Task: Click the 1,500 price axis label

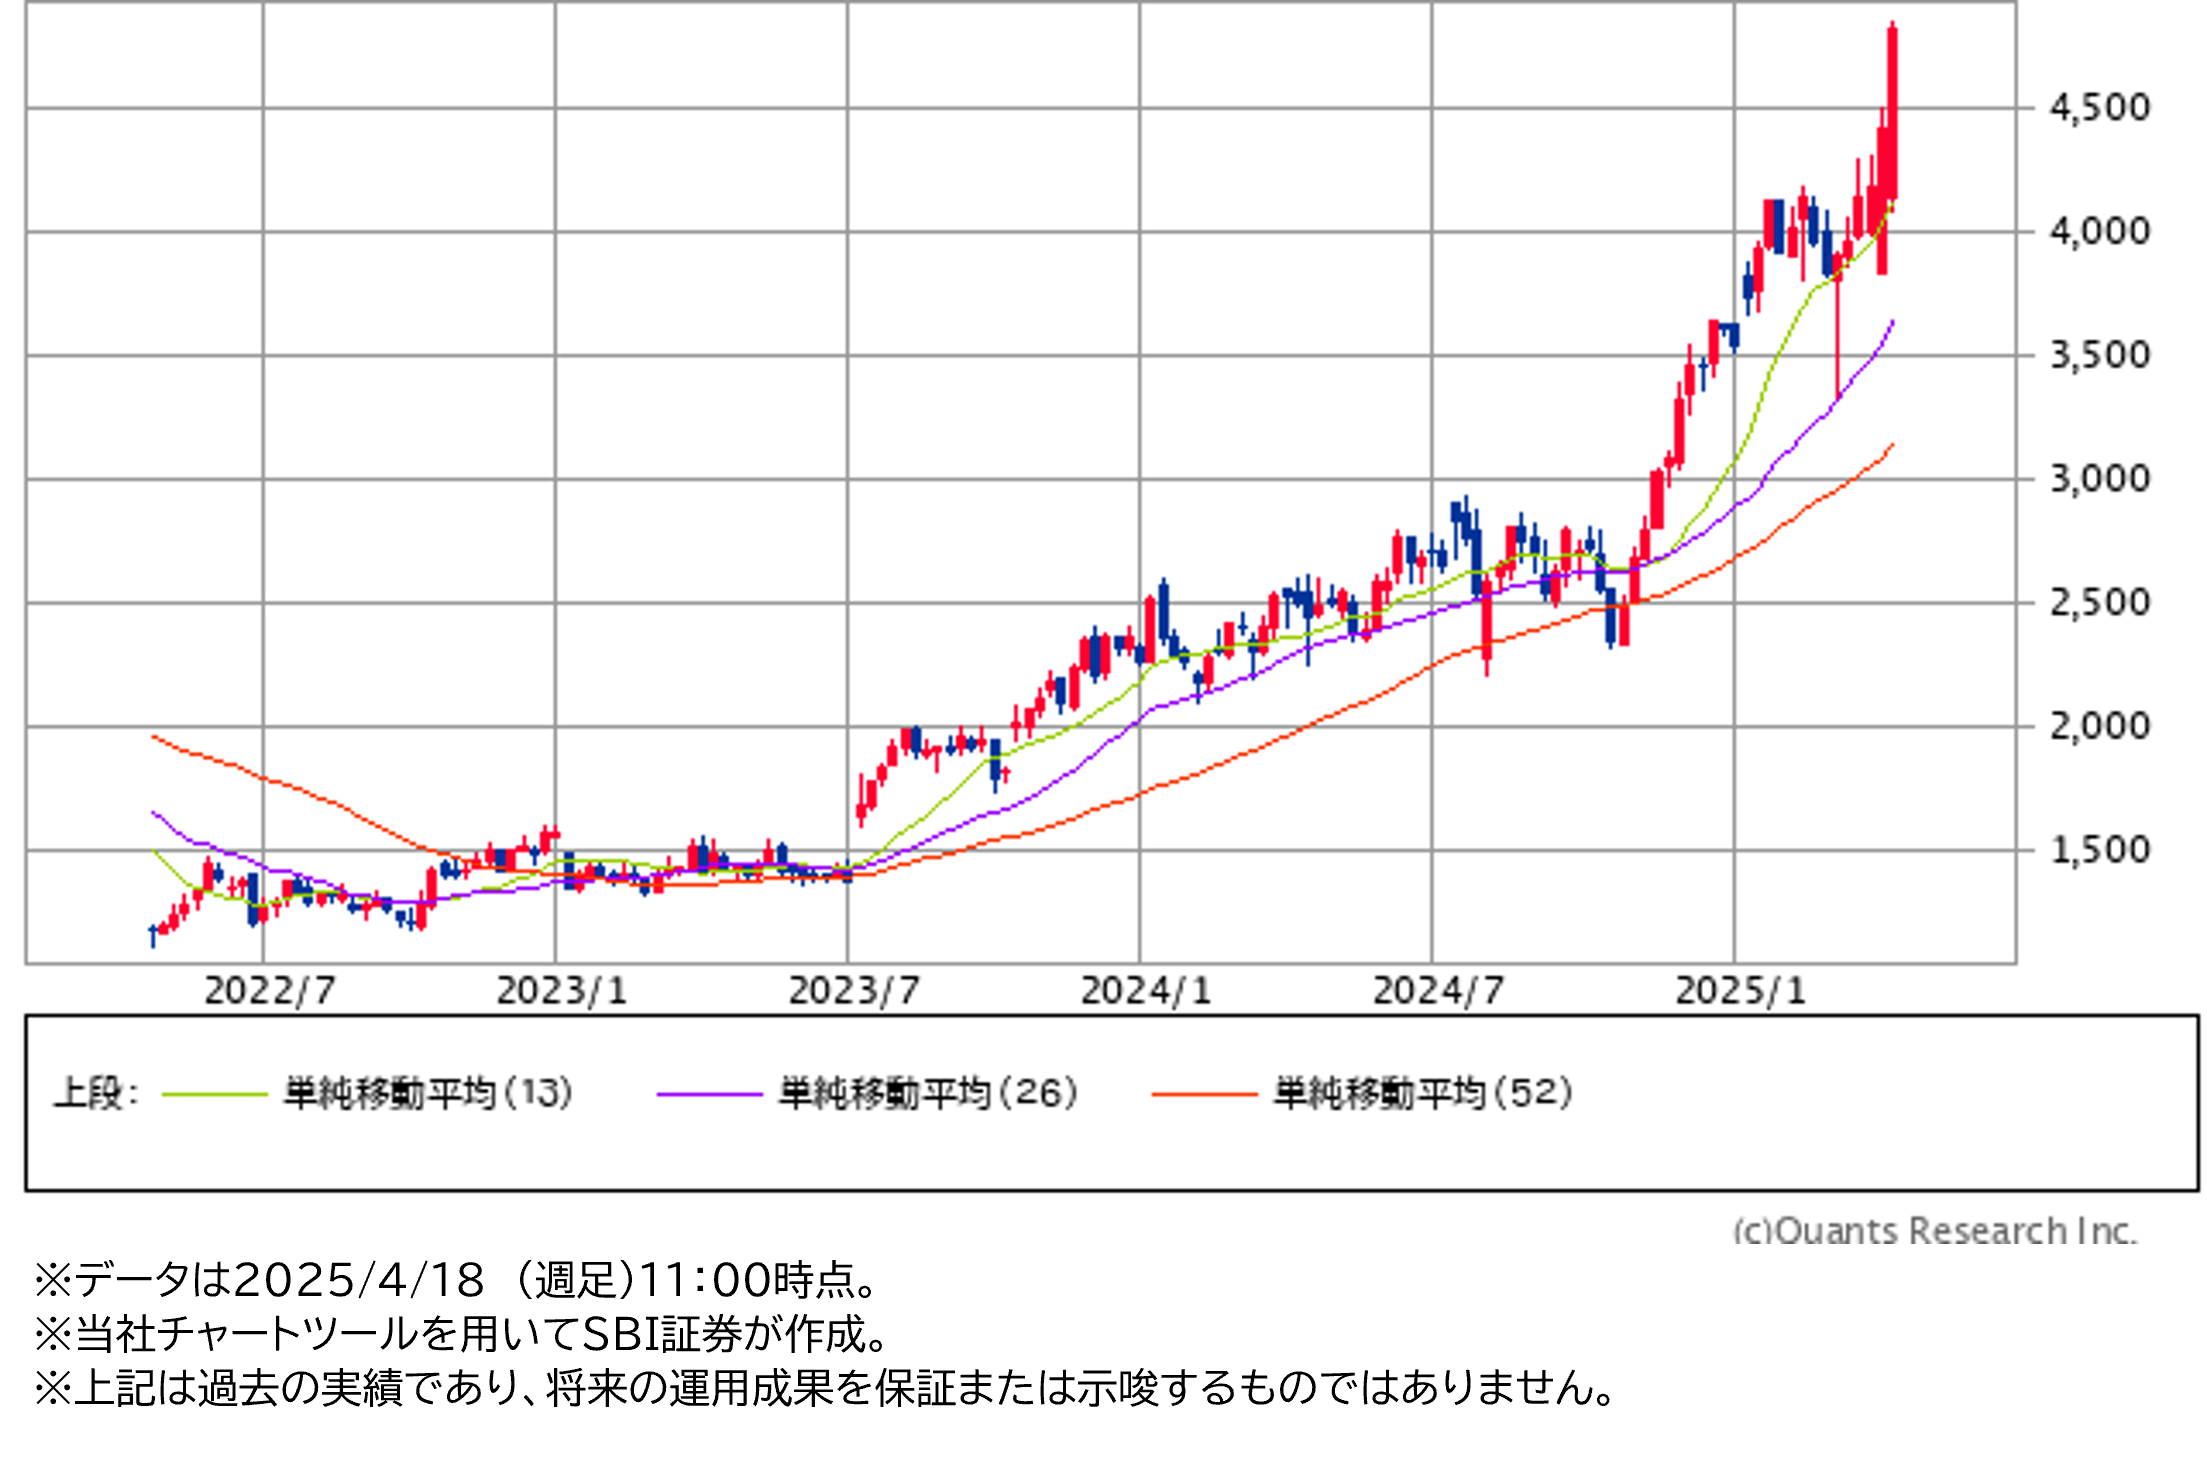Action: [x=2099, y=850]
